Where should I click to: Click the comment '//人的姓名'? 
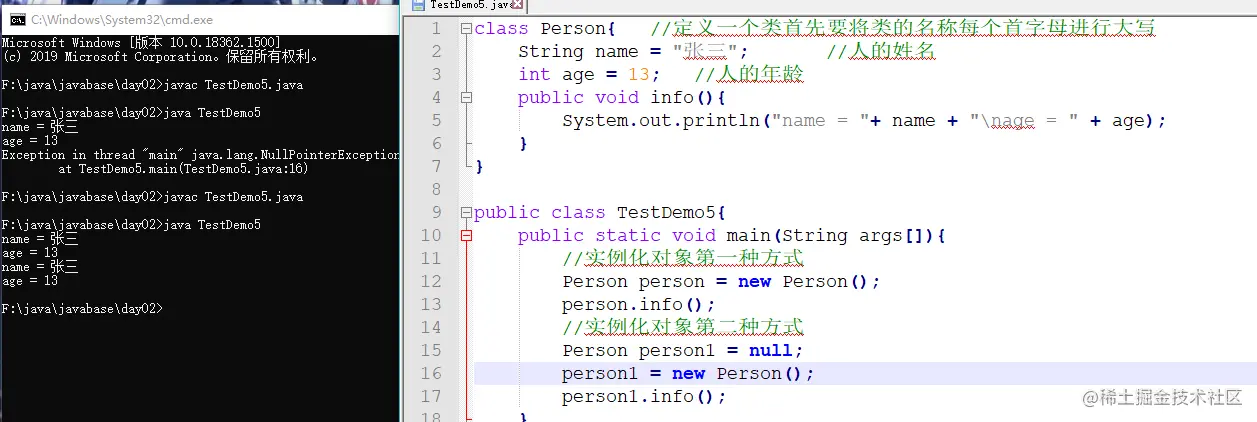882,51
